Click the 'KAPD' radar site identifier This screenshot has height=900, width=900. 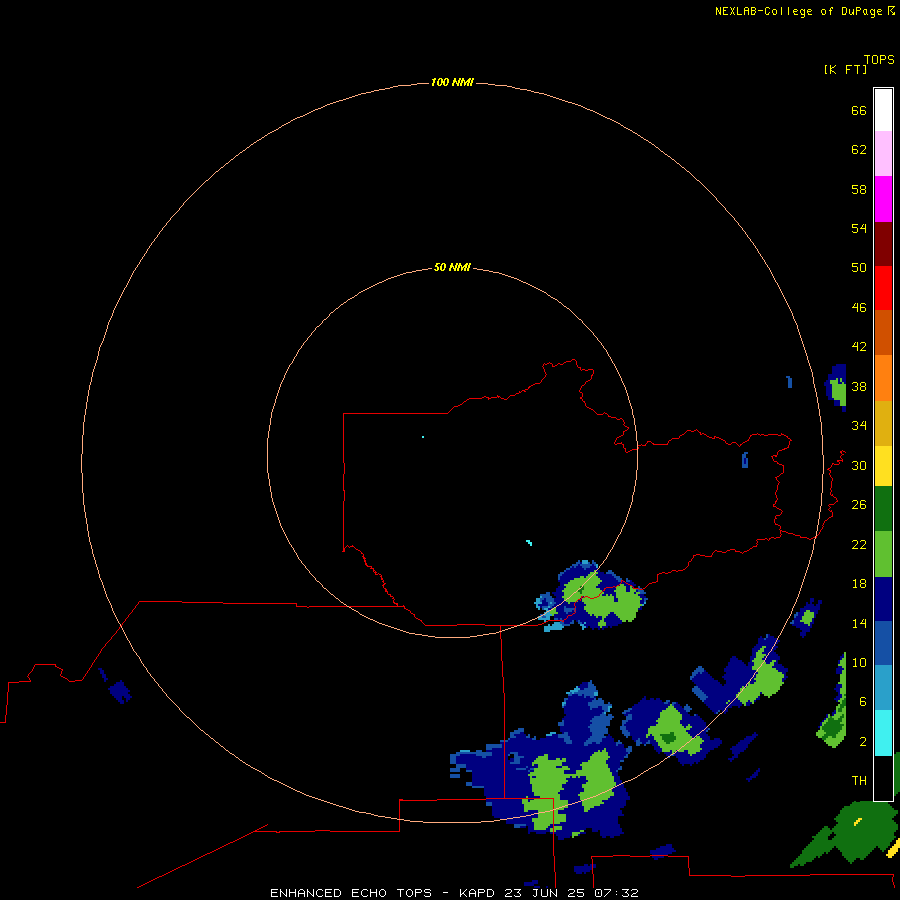(476, 893)
